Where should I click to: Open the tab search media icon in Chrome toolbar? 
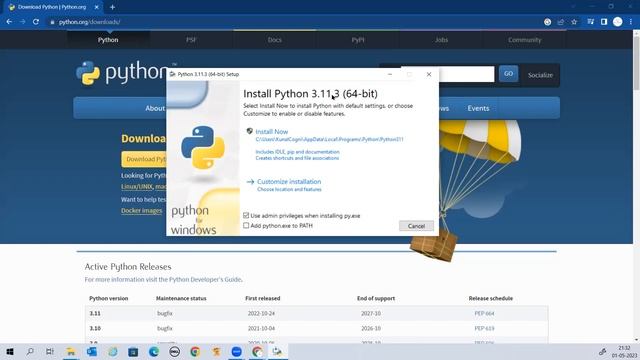click(x=591, y=22)
